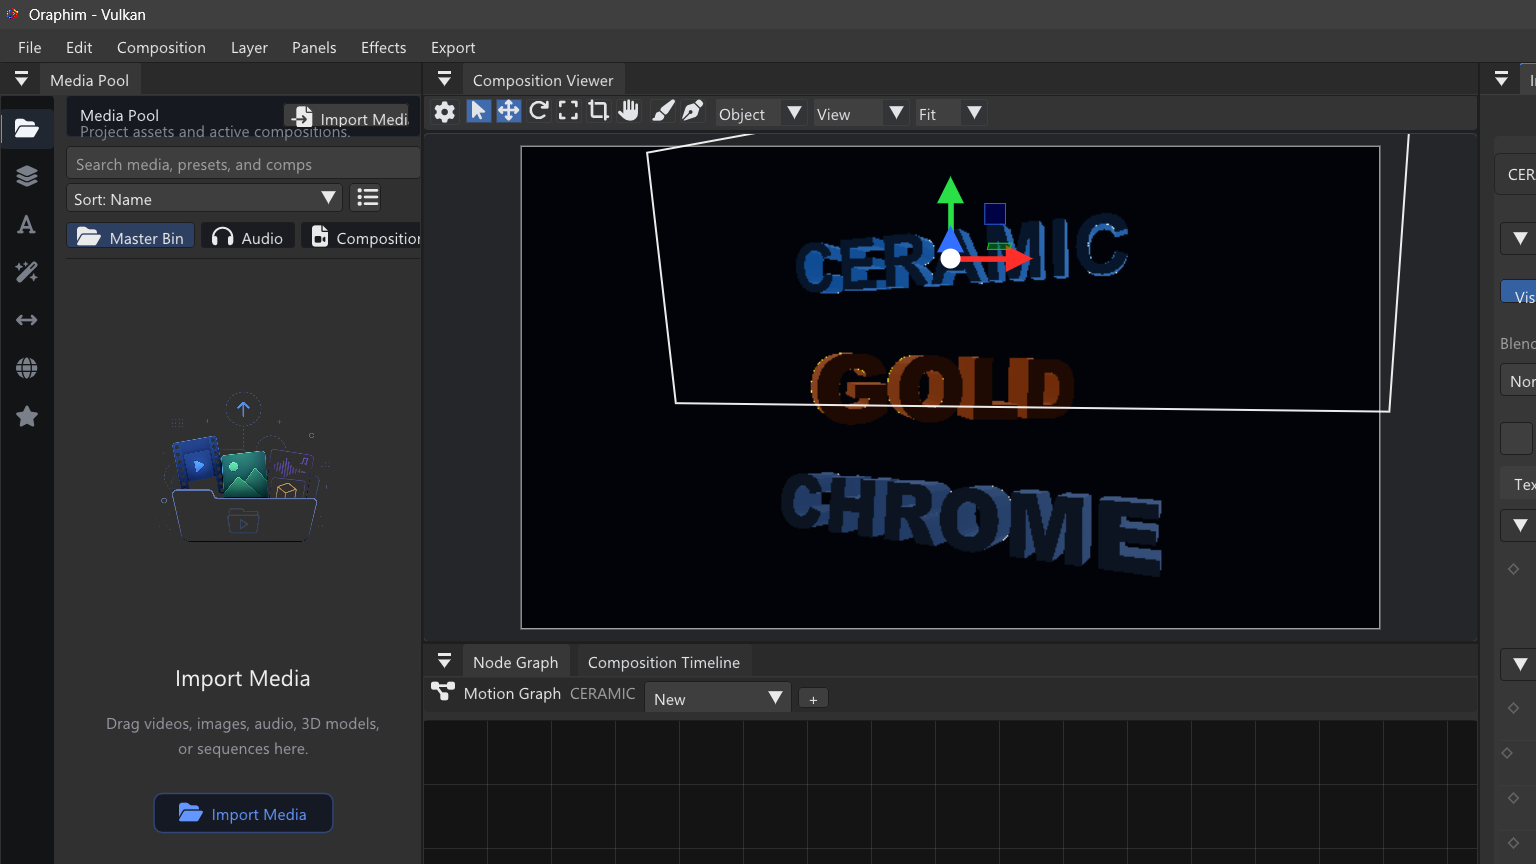Open Media Pool folder sidebar icon
The width and height of the screenshot is (1536, 864).
pyautogui.click(x=27, y=128)
